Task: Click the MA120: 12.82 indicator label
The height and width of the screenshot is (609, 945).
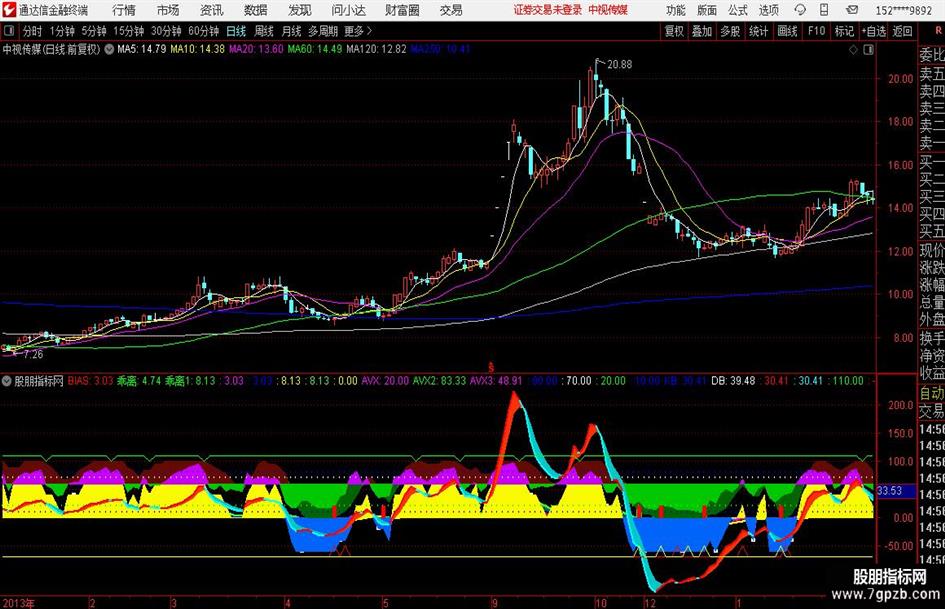Action: coord(377,49)
